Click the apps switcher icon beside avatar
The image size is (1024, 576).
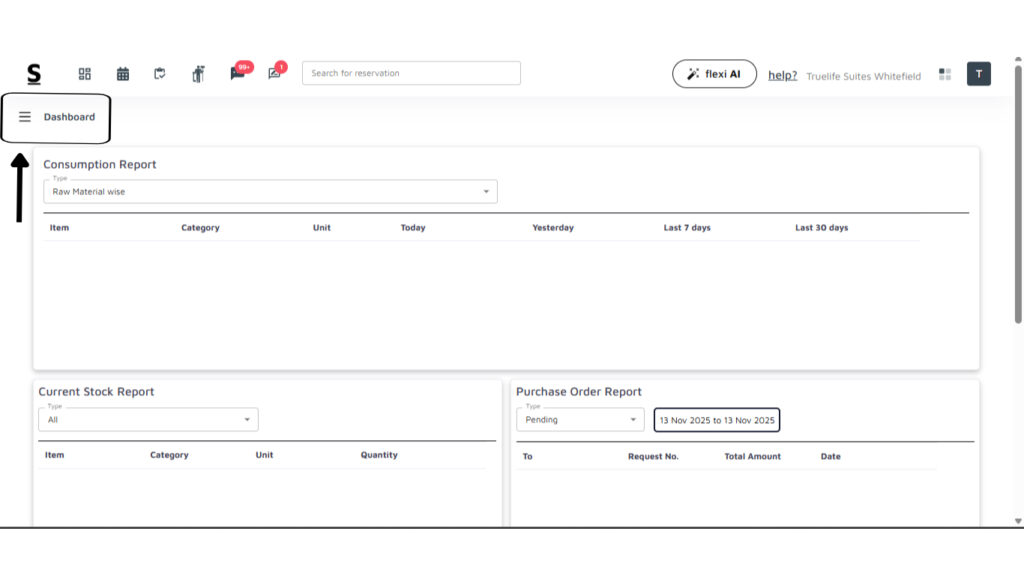pyautogui.click(x=945, y=74)
